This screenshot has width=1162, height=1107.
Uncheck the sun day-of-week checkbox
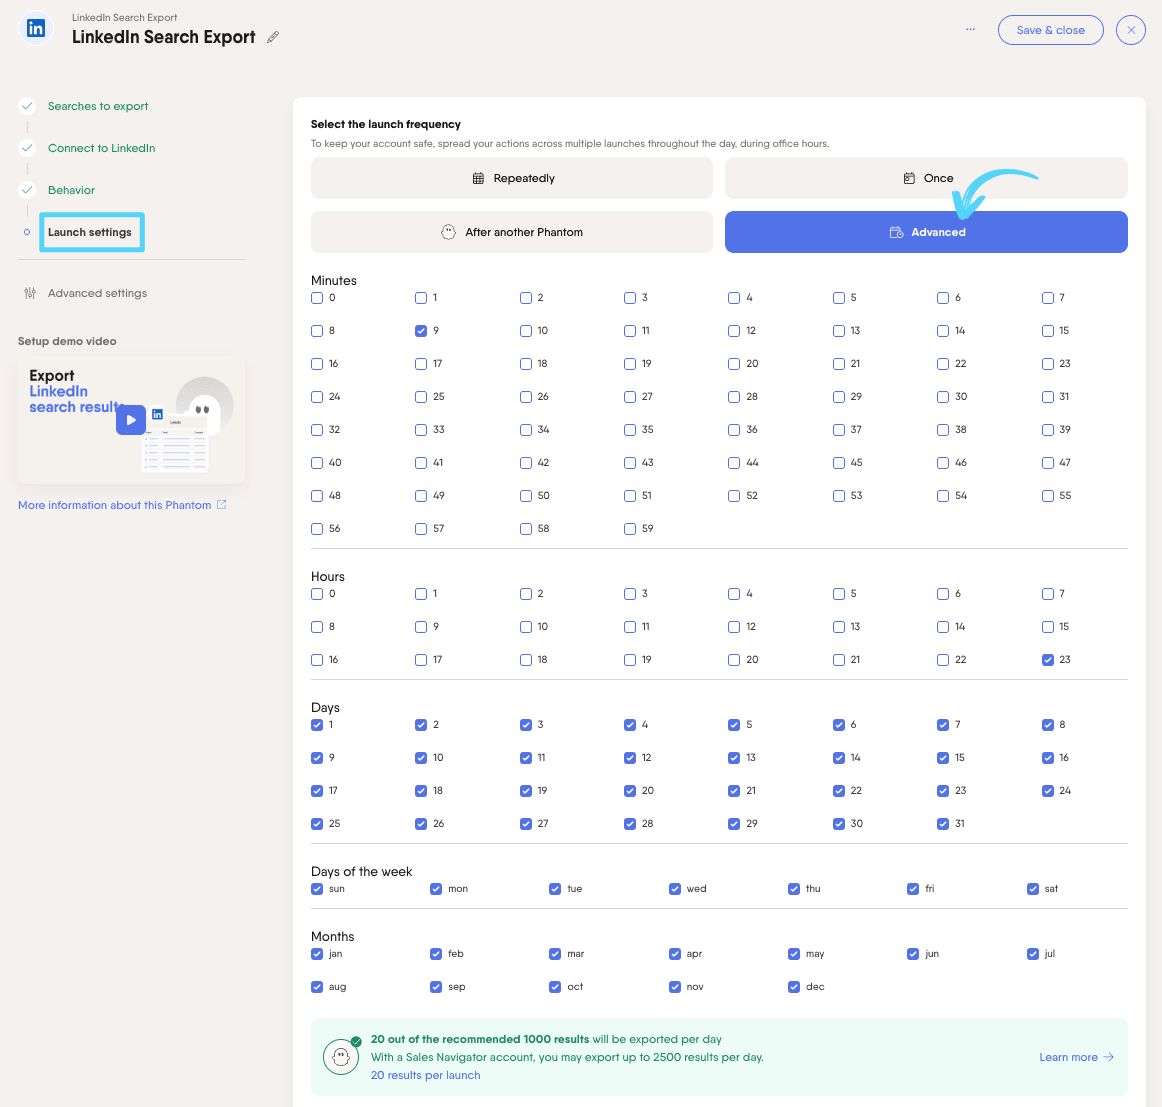tap(317, 889)
